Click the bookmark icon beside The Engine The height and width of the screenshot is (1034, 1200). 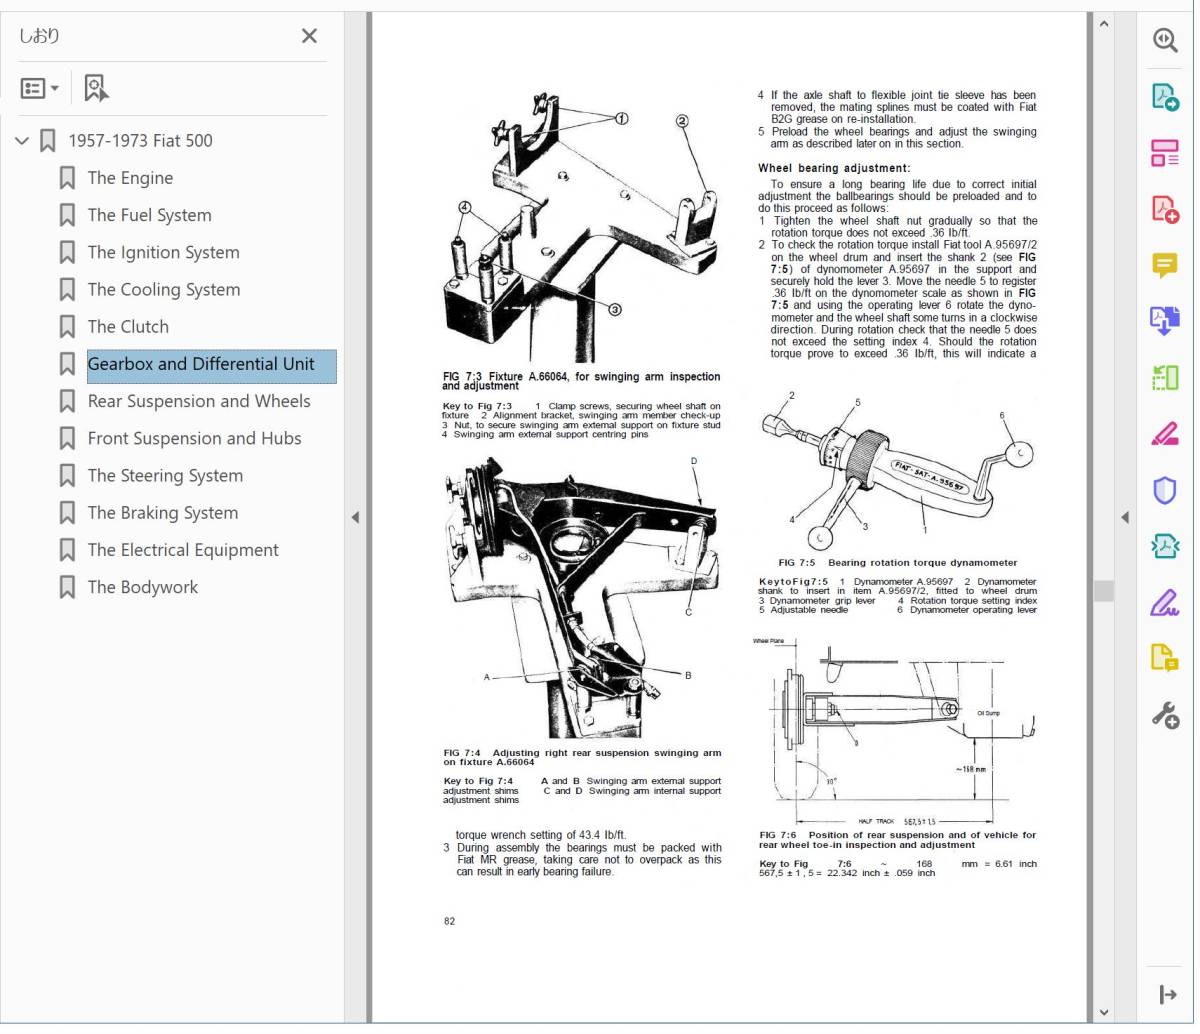click(67, 178)
